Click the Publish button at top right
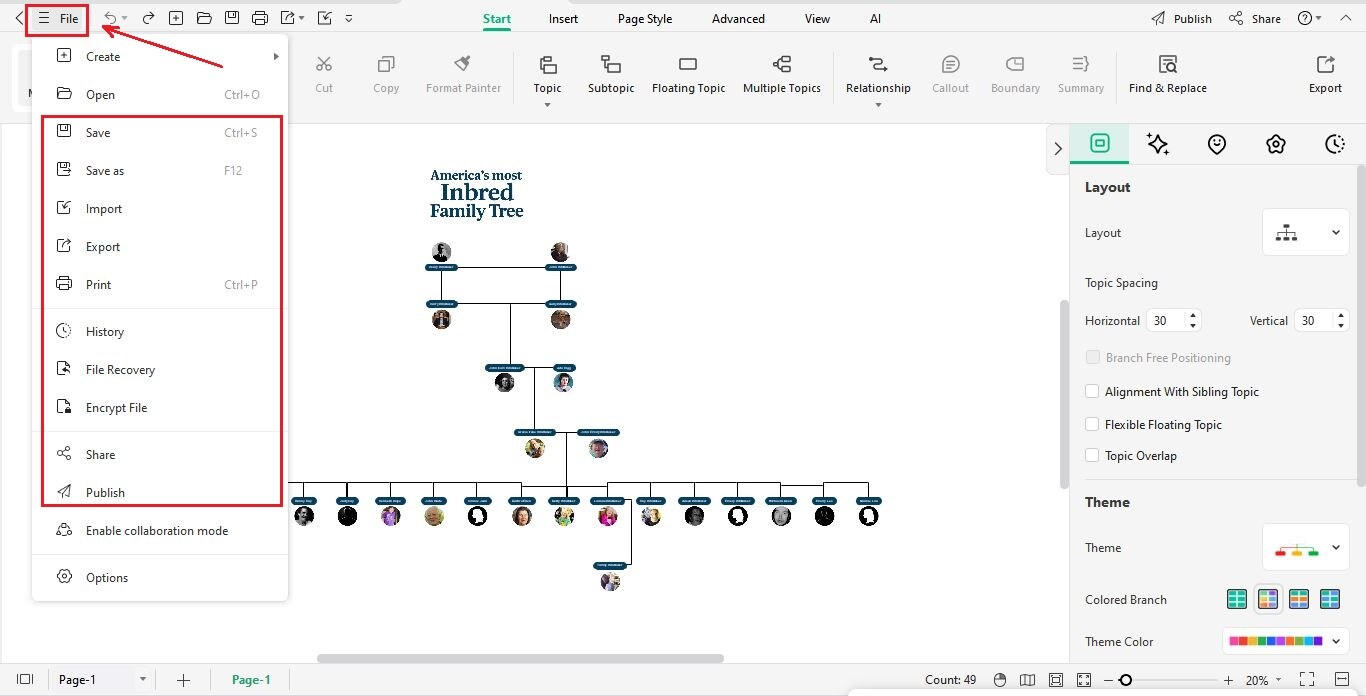 pos(1181,19)
